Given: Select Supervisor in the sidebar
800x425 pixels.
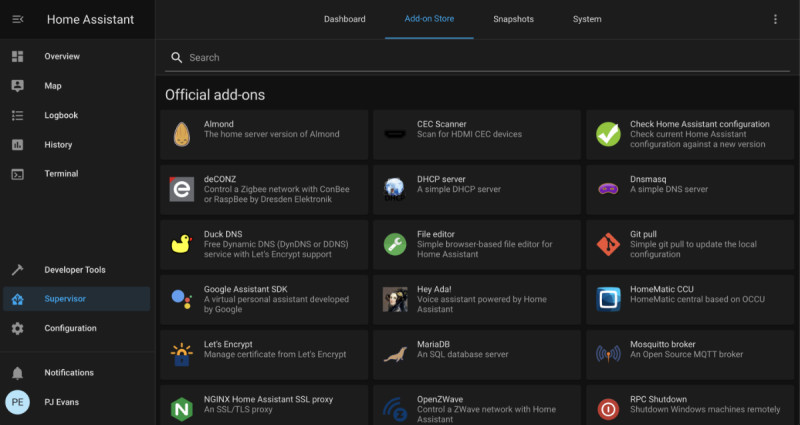Looking at the screenshot, I should 77,299.
